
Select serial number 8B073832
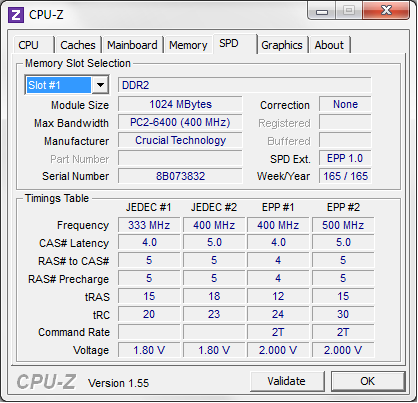180,176
